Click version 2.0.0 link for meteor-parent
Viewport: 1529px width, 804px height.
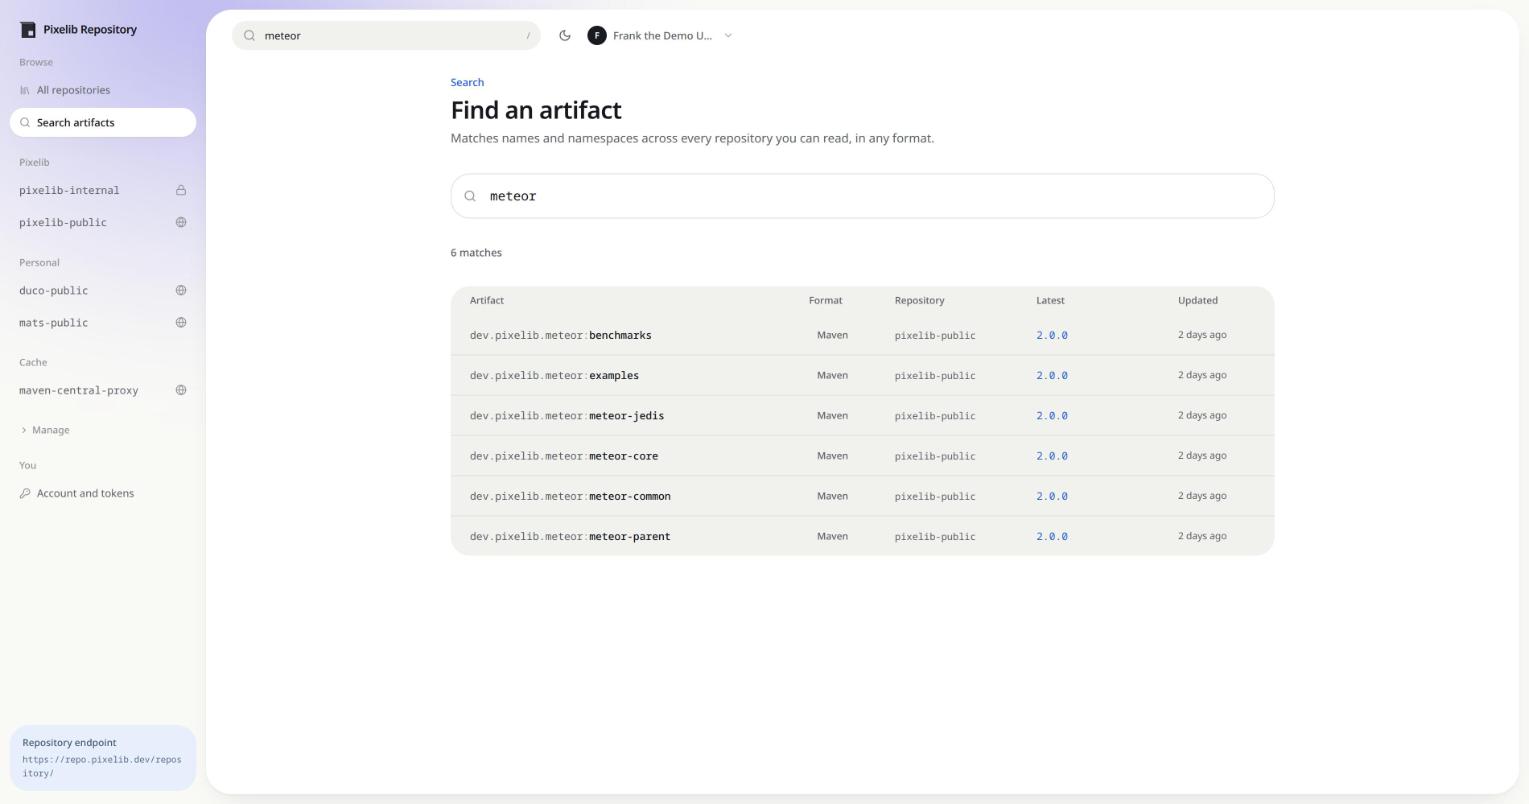pyautogui.click(x=1052, y=536)
